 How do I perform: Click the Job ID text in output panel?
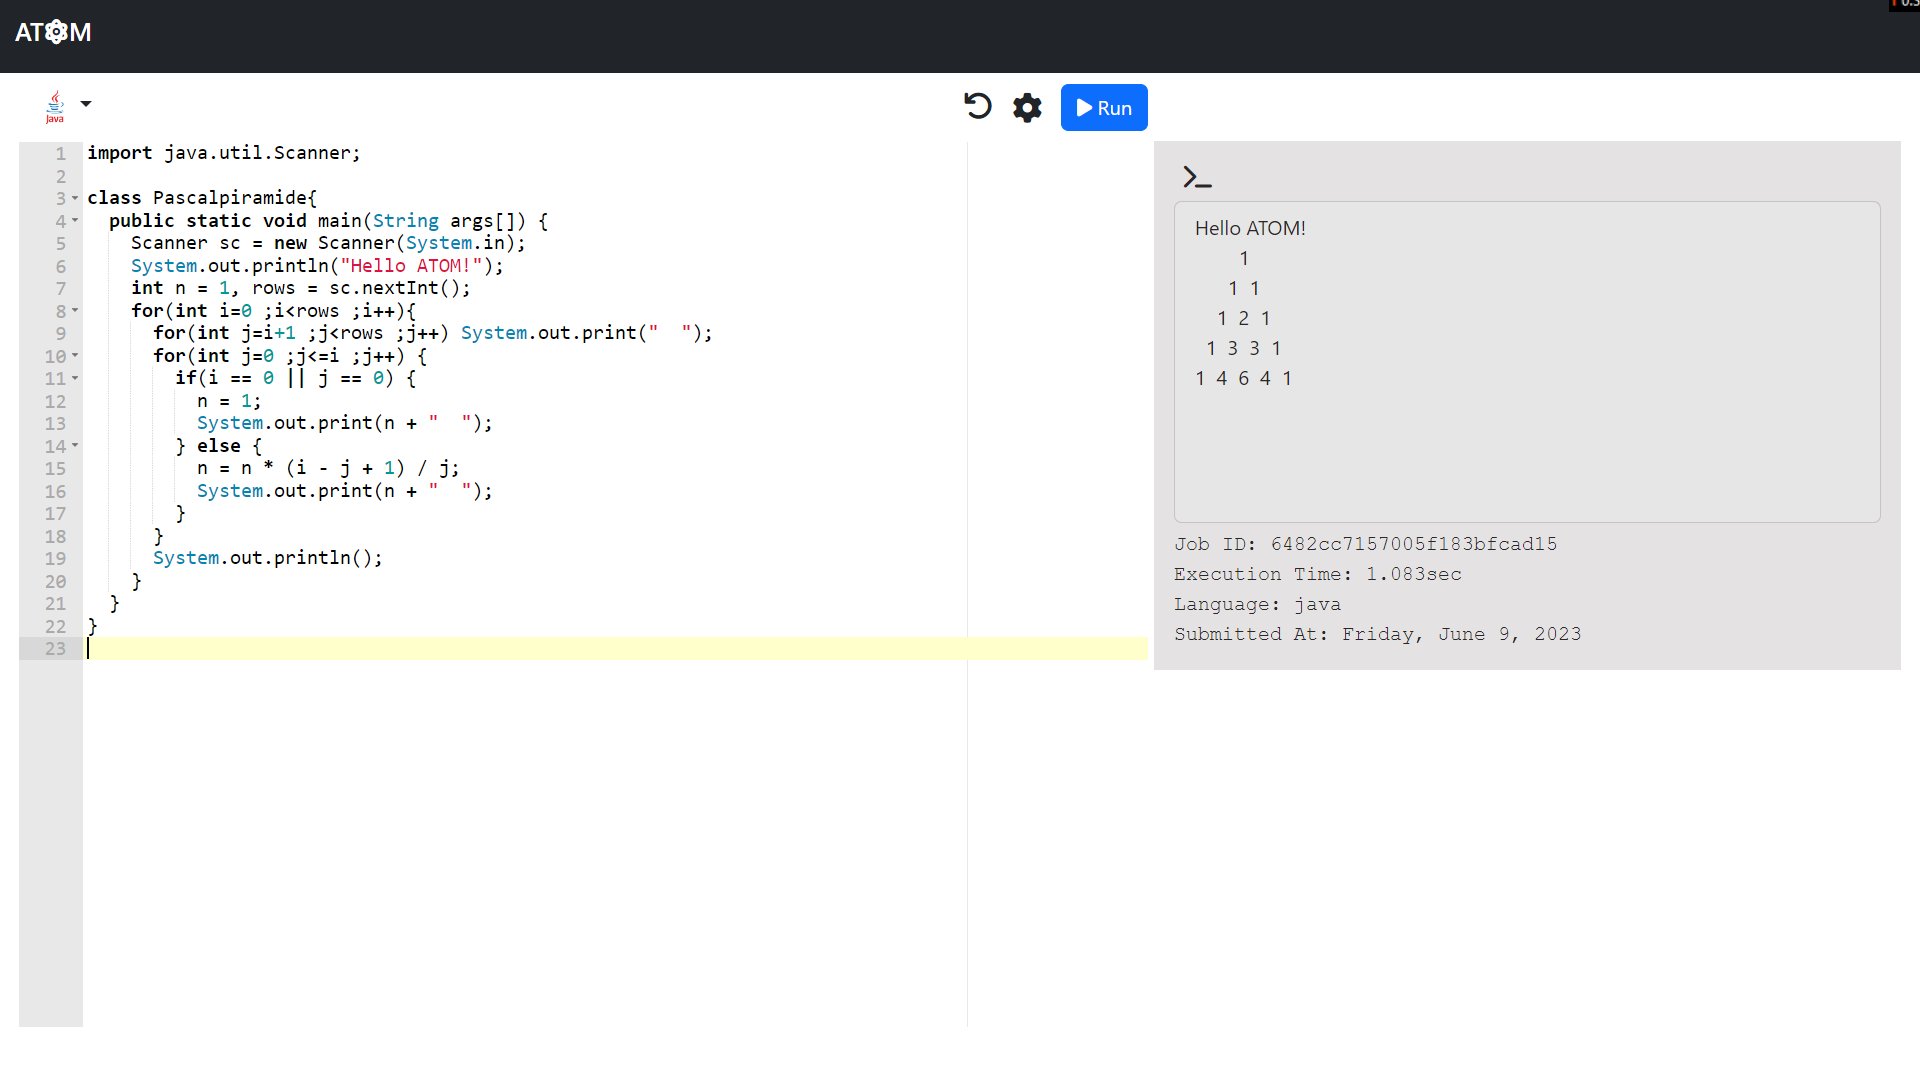click(1365, 544)
